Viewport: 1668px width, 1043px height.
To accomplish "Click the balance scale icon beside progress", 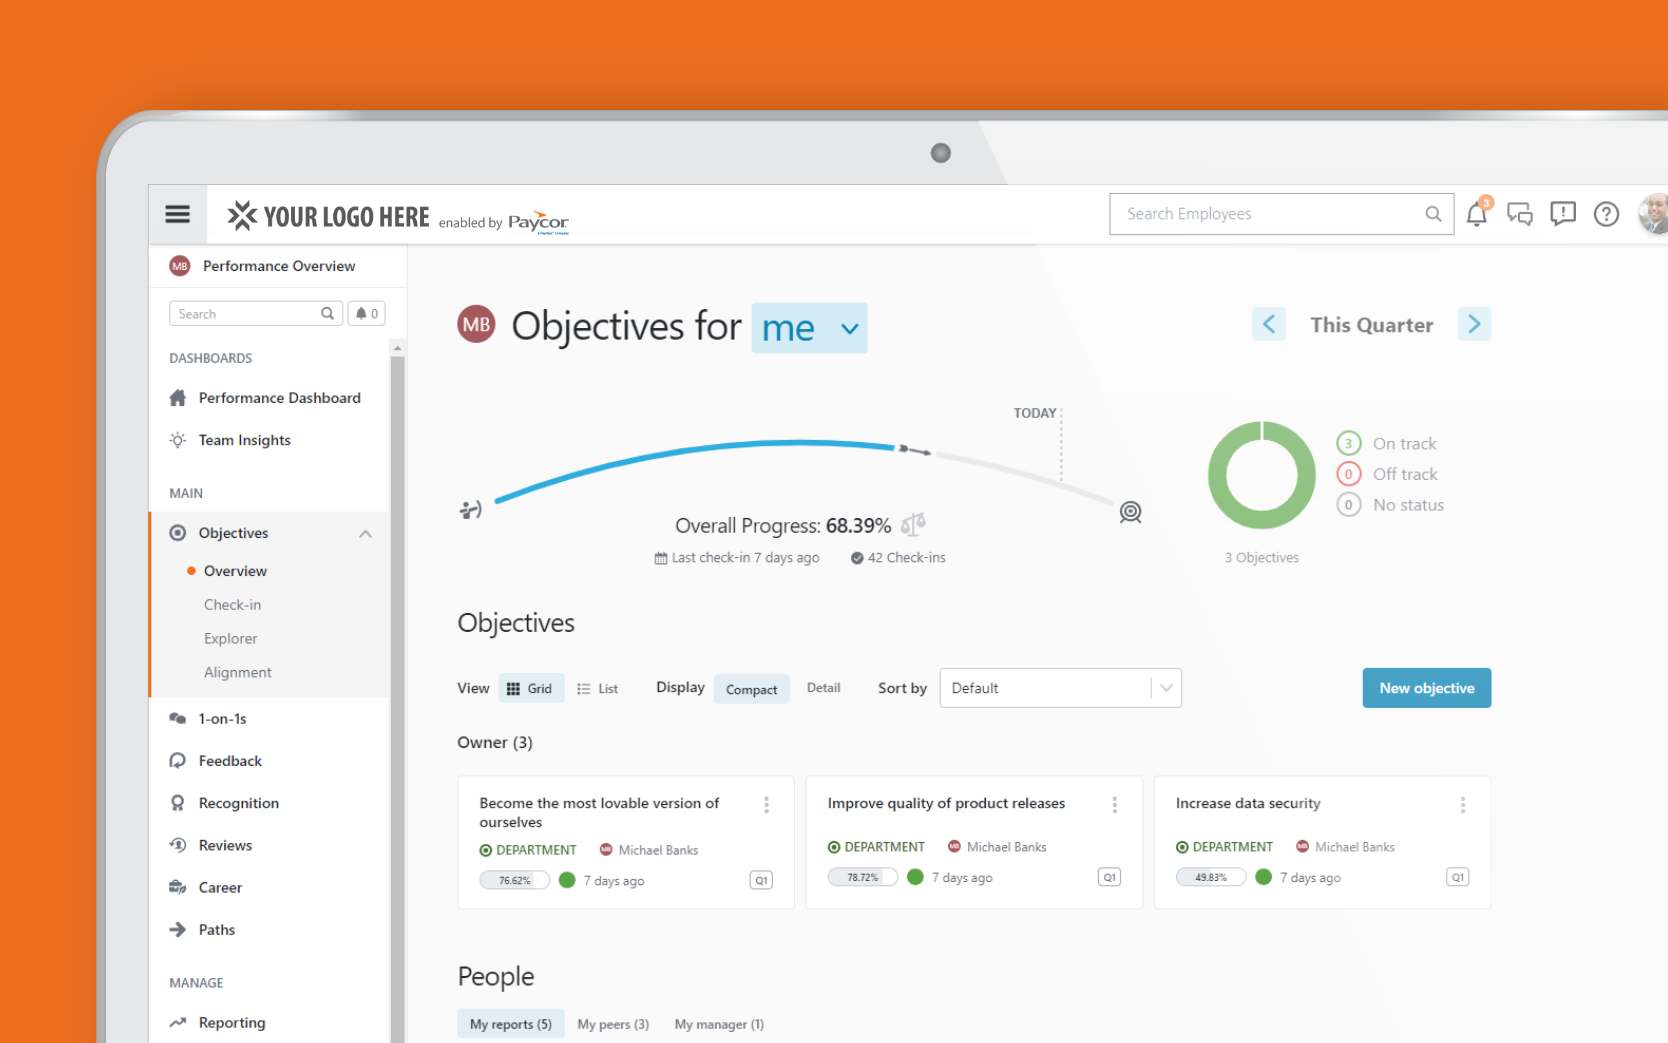I will tap(913, 524).
